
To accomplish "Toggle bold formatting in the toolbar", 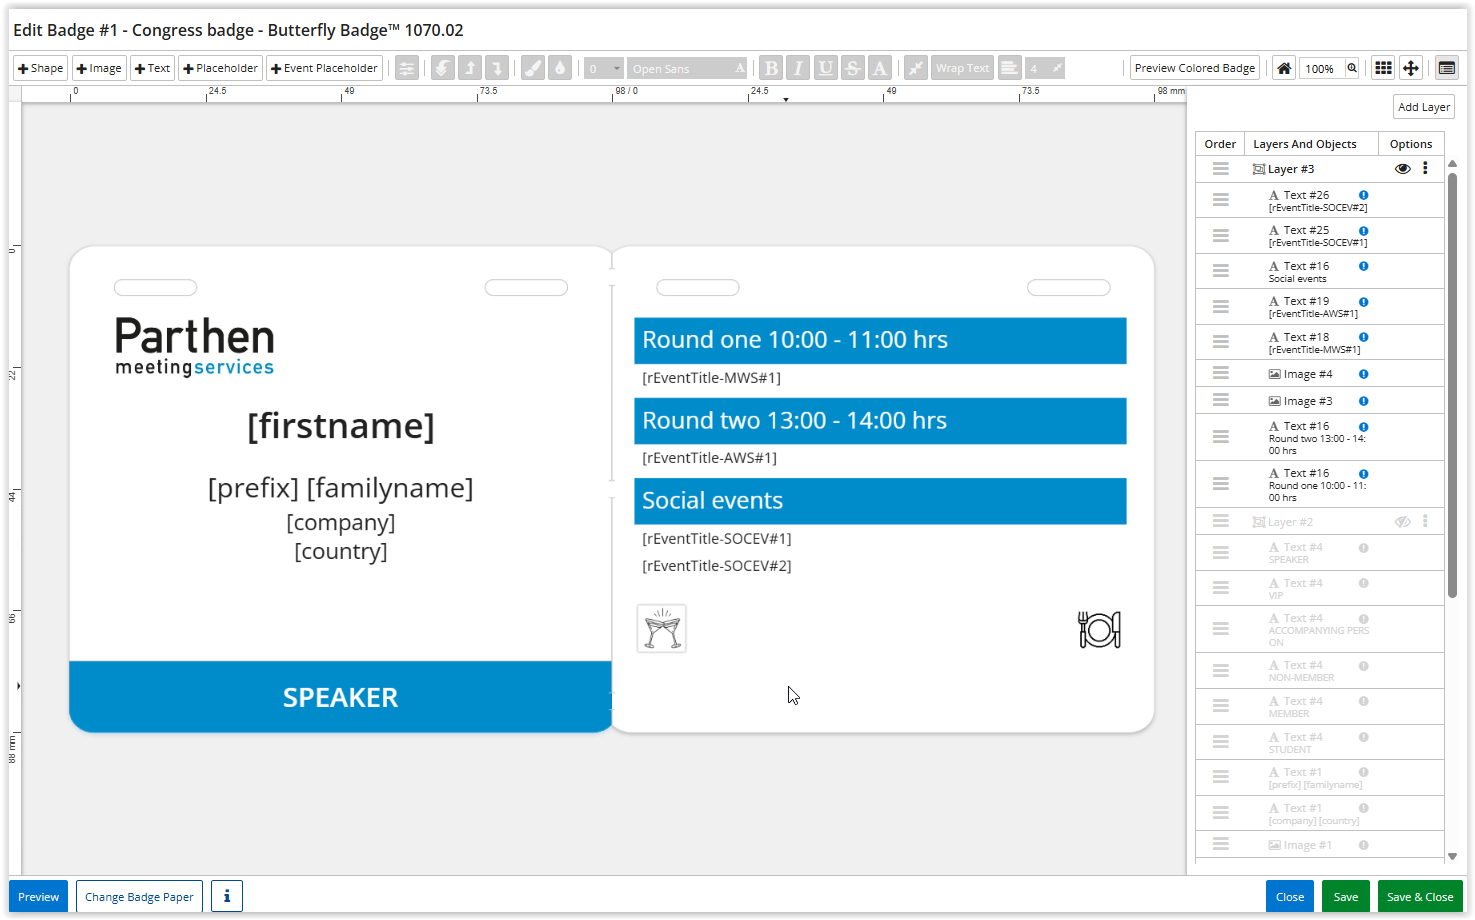I will [x=771, y=68].
